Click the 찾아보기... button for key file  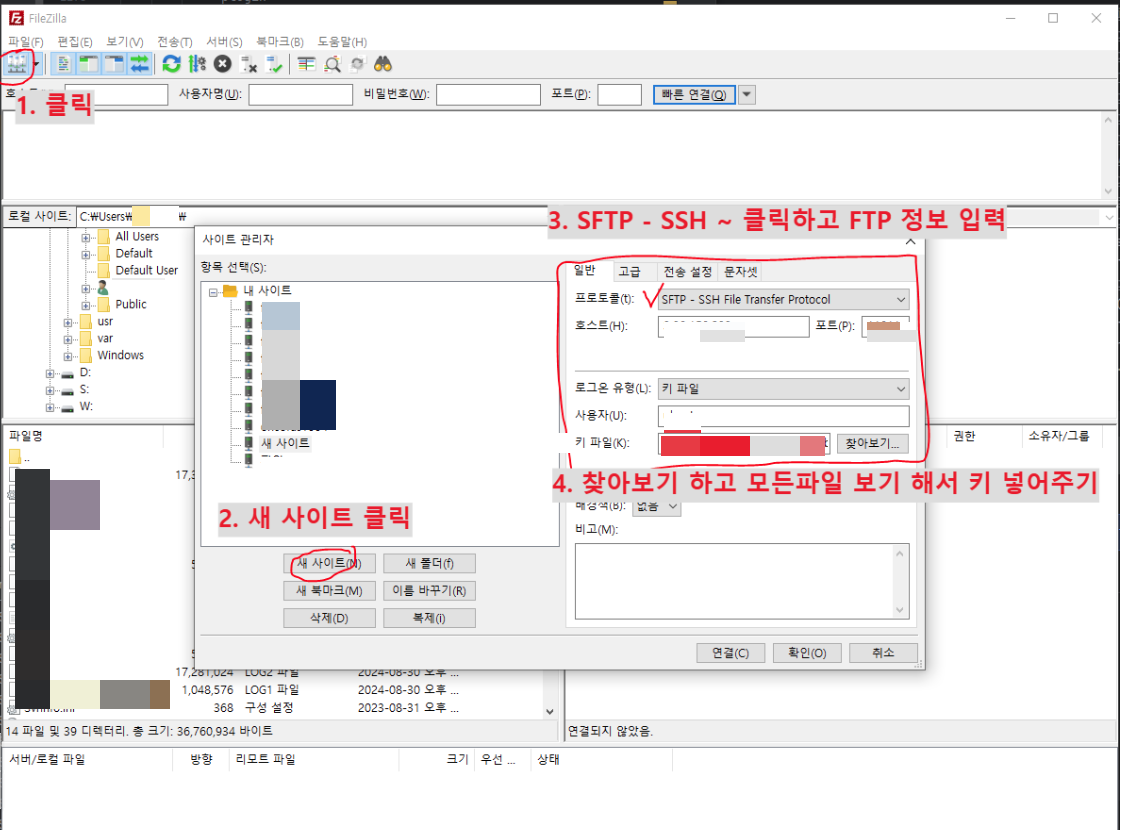(x=872, y=444)
